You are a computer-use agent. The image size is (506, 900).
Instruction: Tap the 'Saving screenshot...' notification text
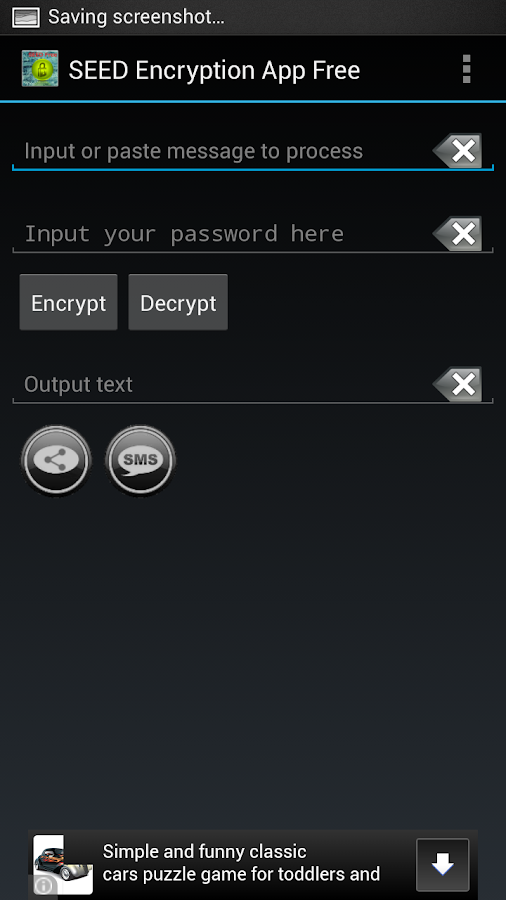click(x=136, y=17)
